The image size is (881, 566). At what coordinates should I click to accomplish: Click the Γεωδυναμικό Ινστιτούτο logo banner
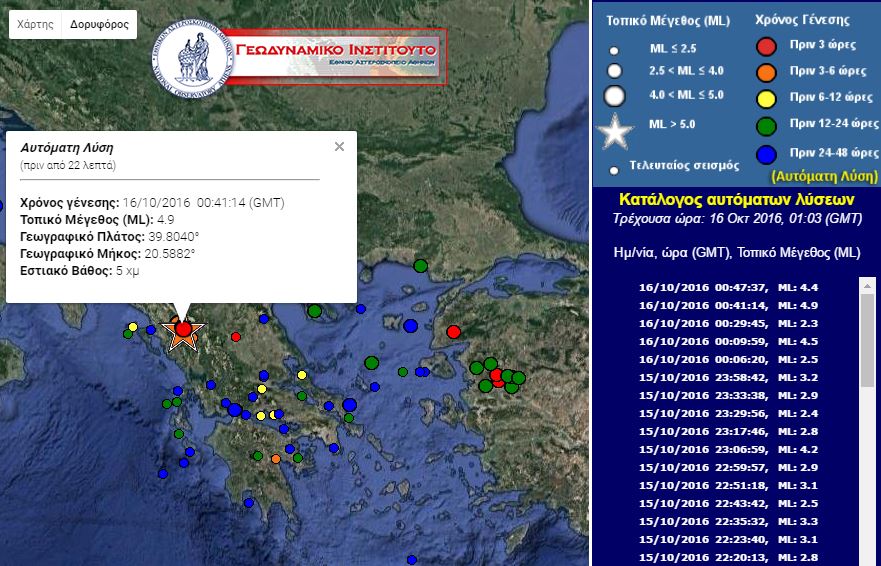coord(300,57)
